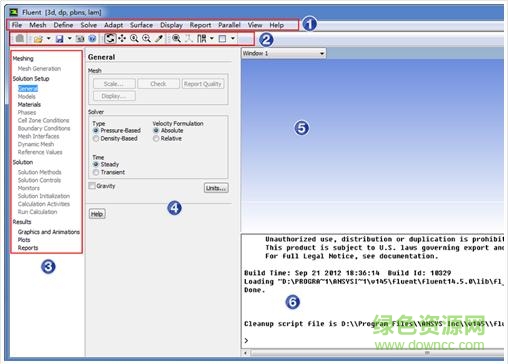Click the console scrollbar left arrow
Screen dimensions: 508x364
click(x=246, y=353)
